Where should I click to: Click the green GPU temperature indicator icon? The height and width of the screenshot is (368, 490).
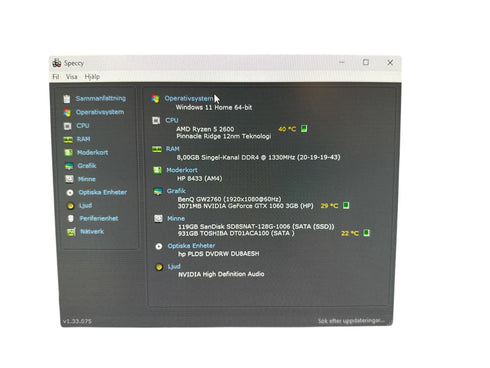click(346, 205)
